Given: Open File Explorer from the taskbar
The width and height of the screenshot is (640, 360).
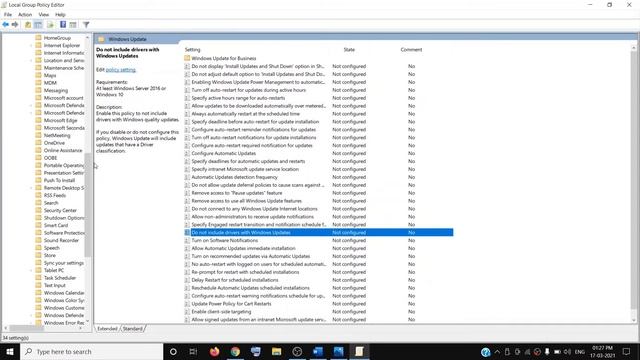Looking at the screenshot, I should [x=276, y=351].
